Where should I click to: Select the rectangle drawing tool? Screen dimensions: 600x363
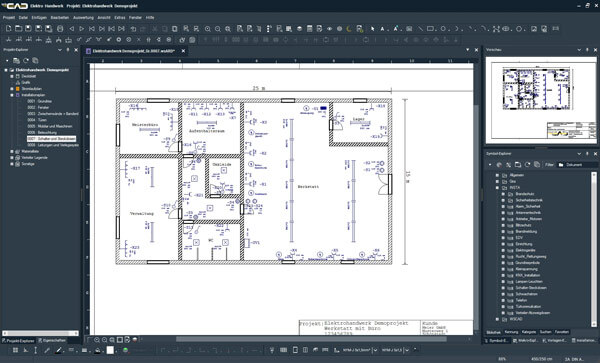[430, 29]
